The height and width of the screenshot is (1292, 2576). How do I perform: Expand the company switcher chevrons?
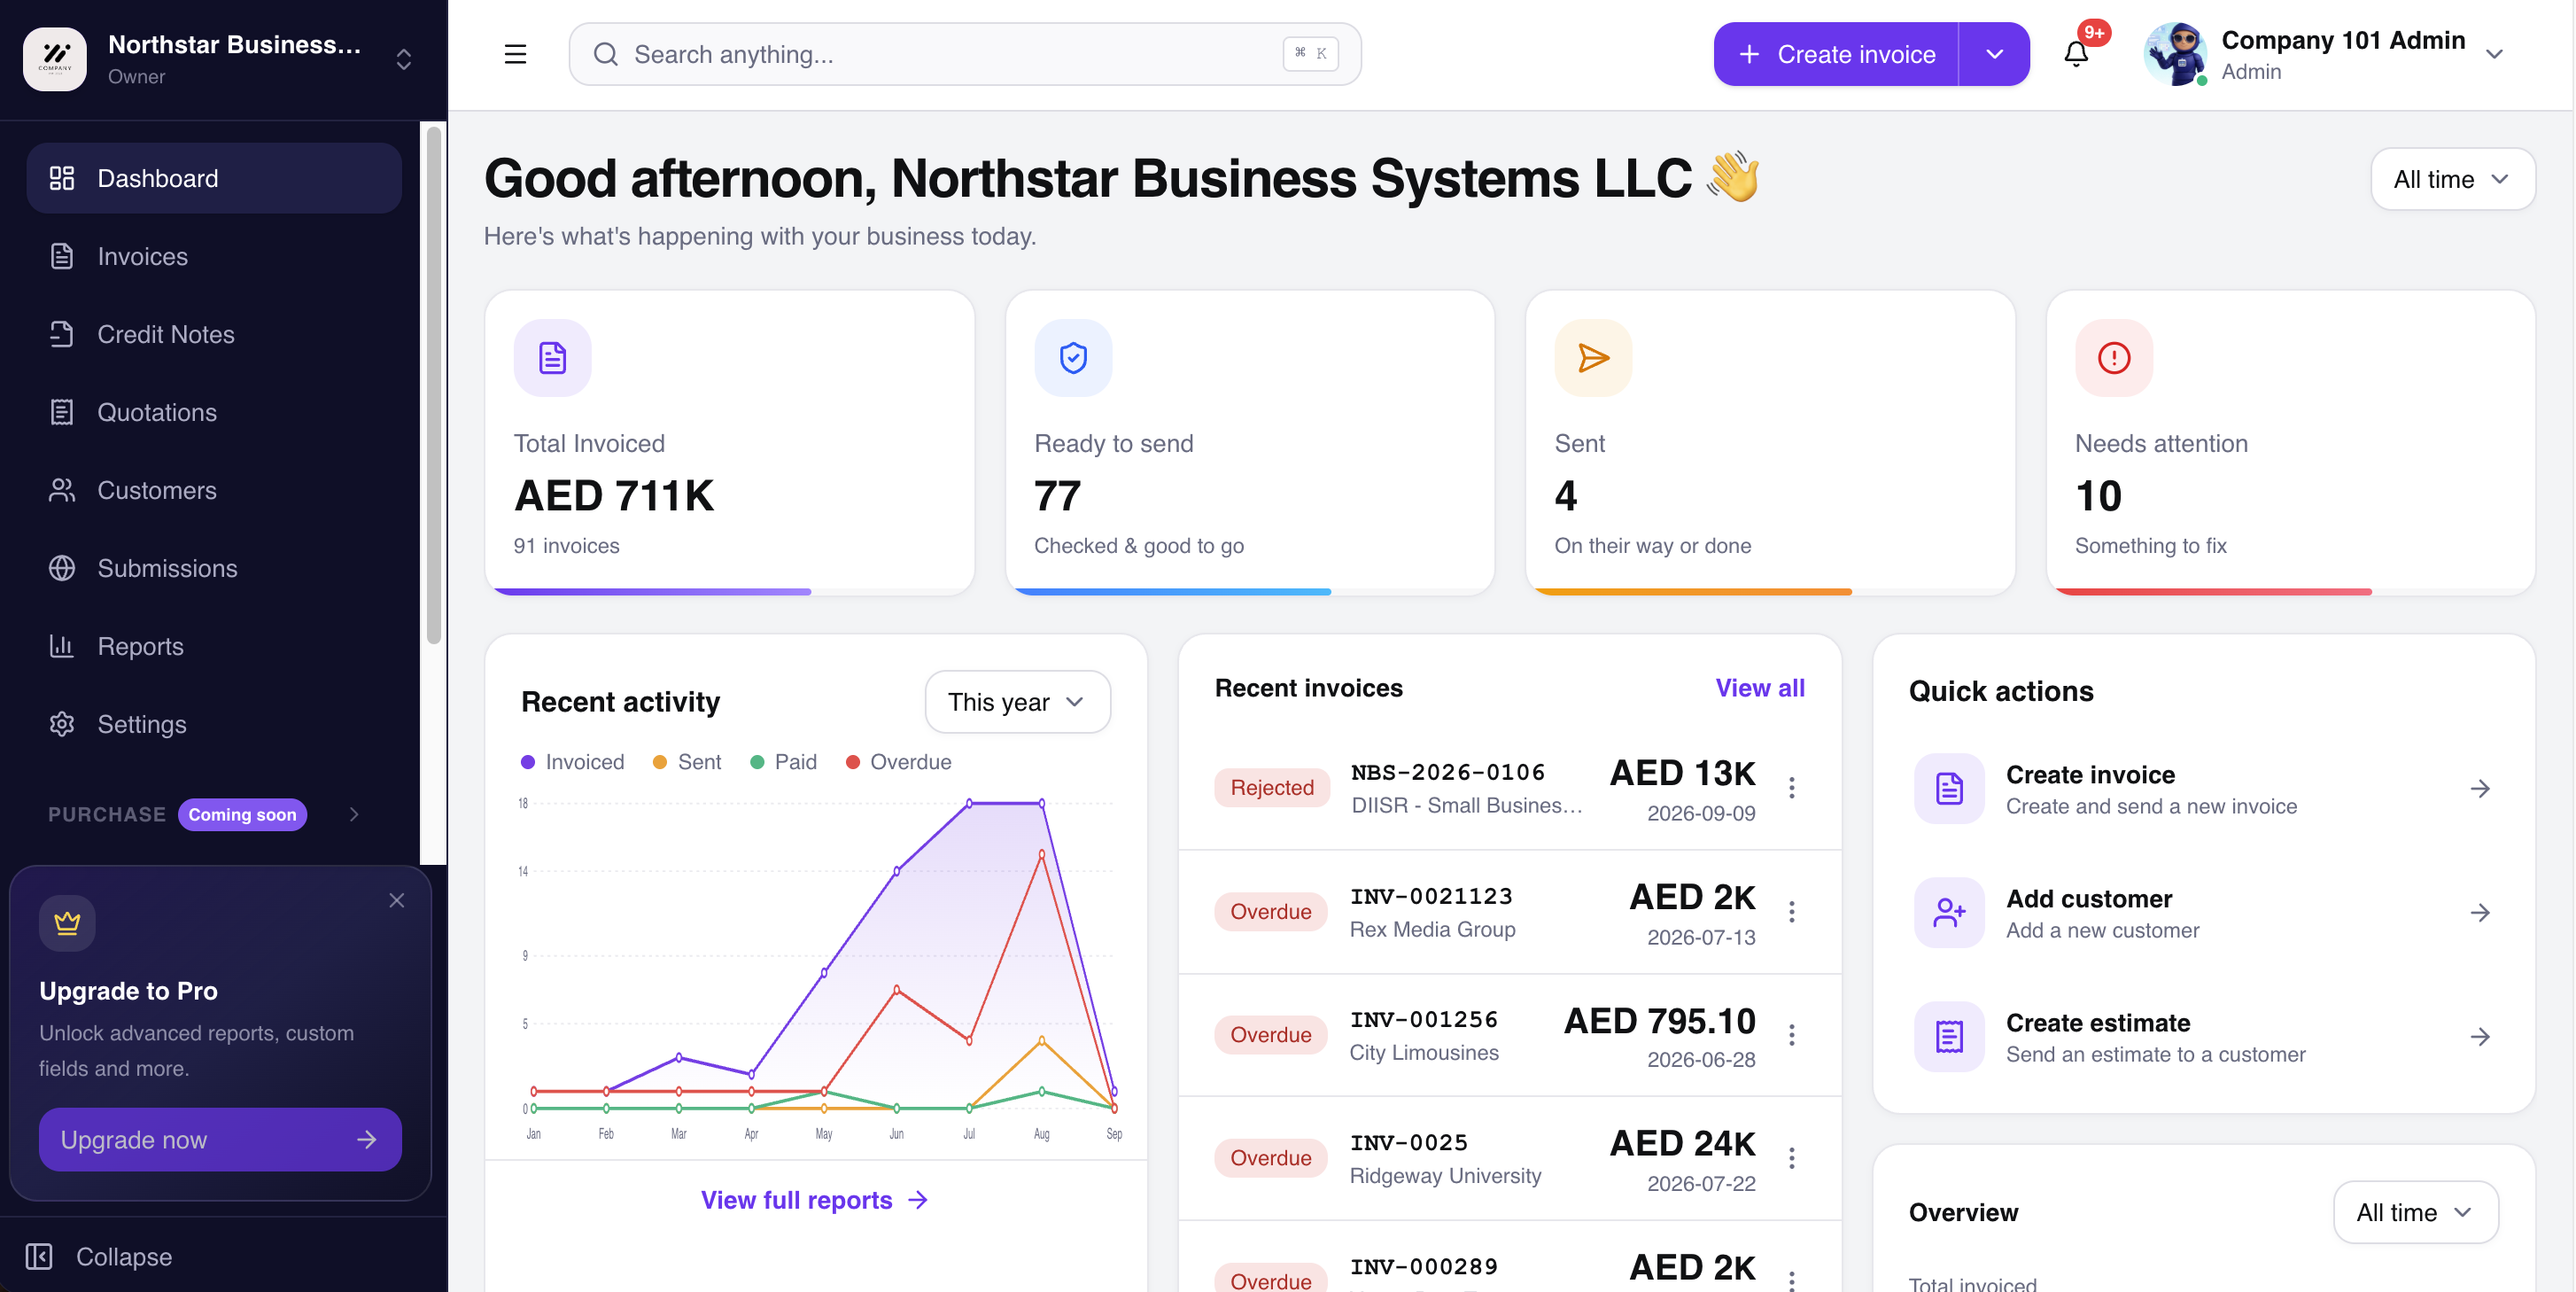403,59
